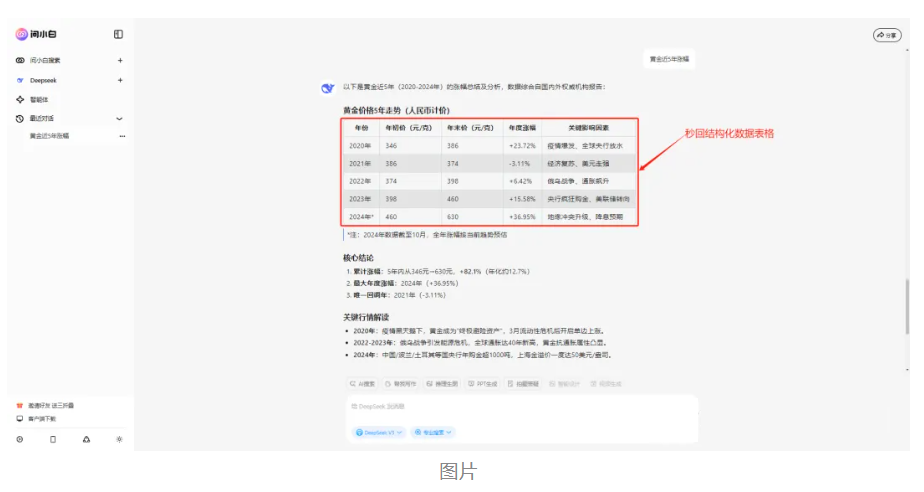
Task: Click the triangular icon in sidebar footer
Action: [87, 440]
